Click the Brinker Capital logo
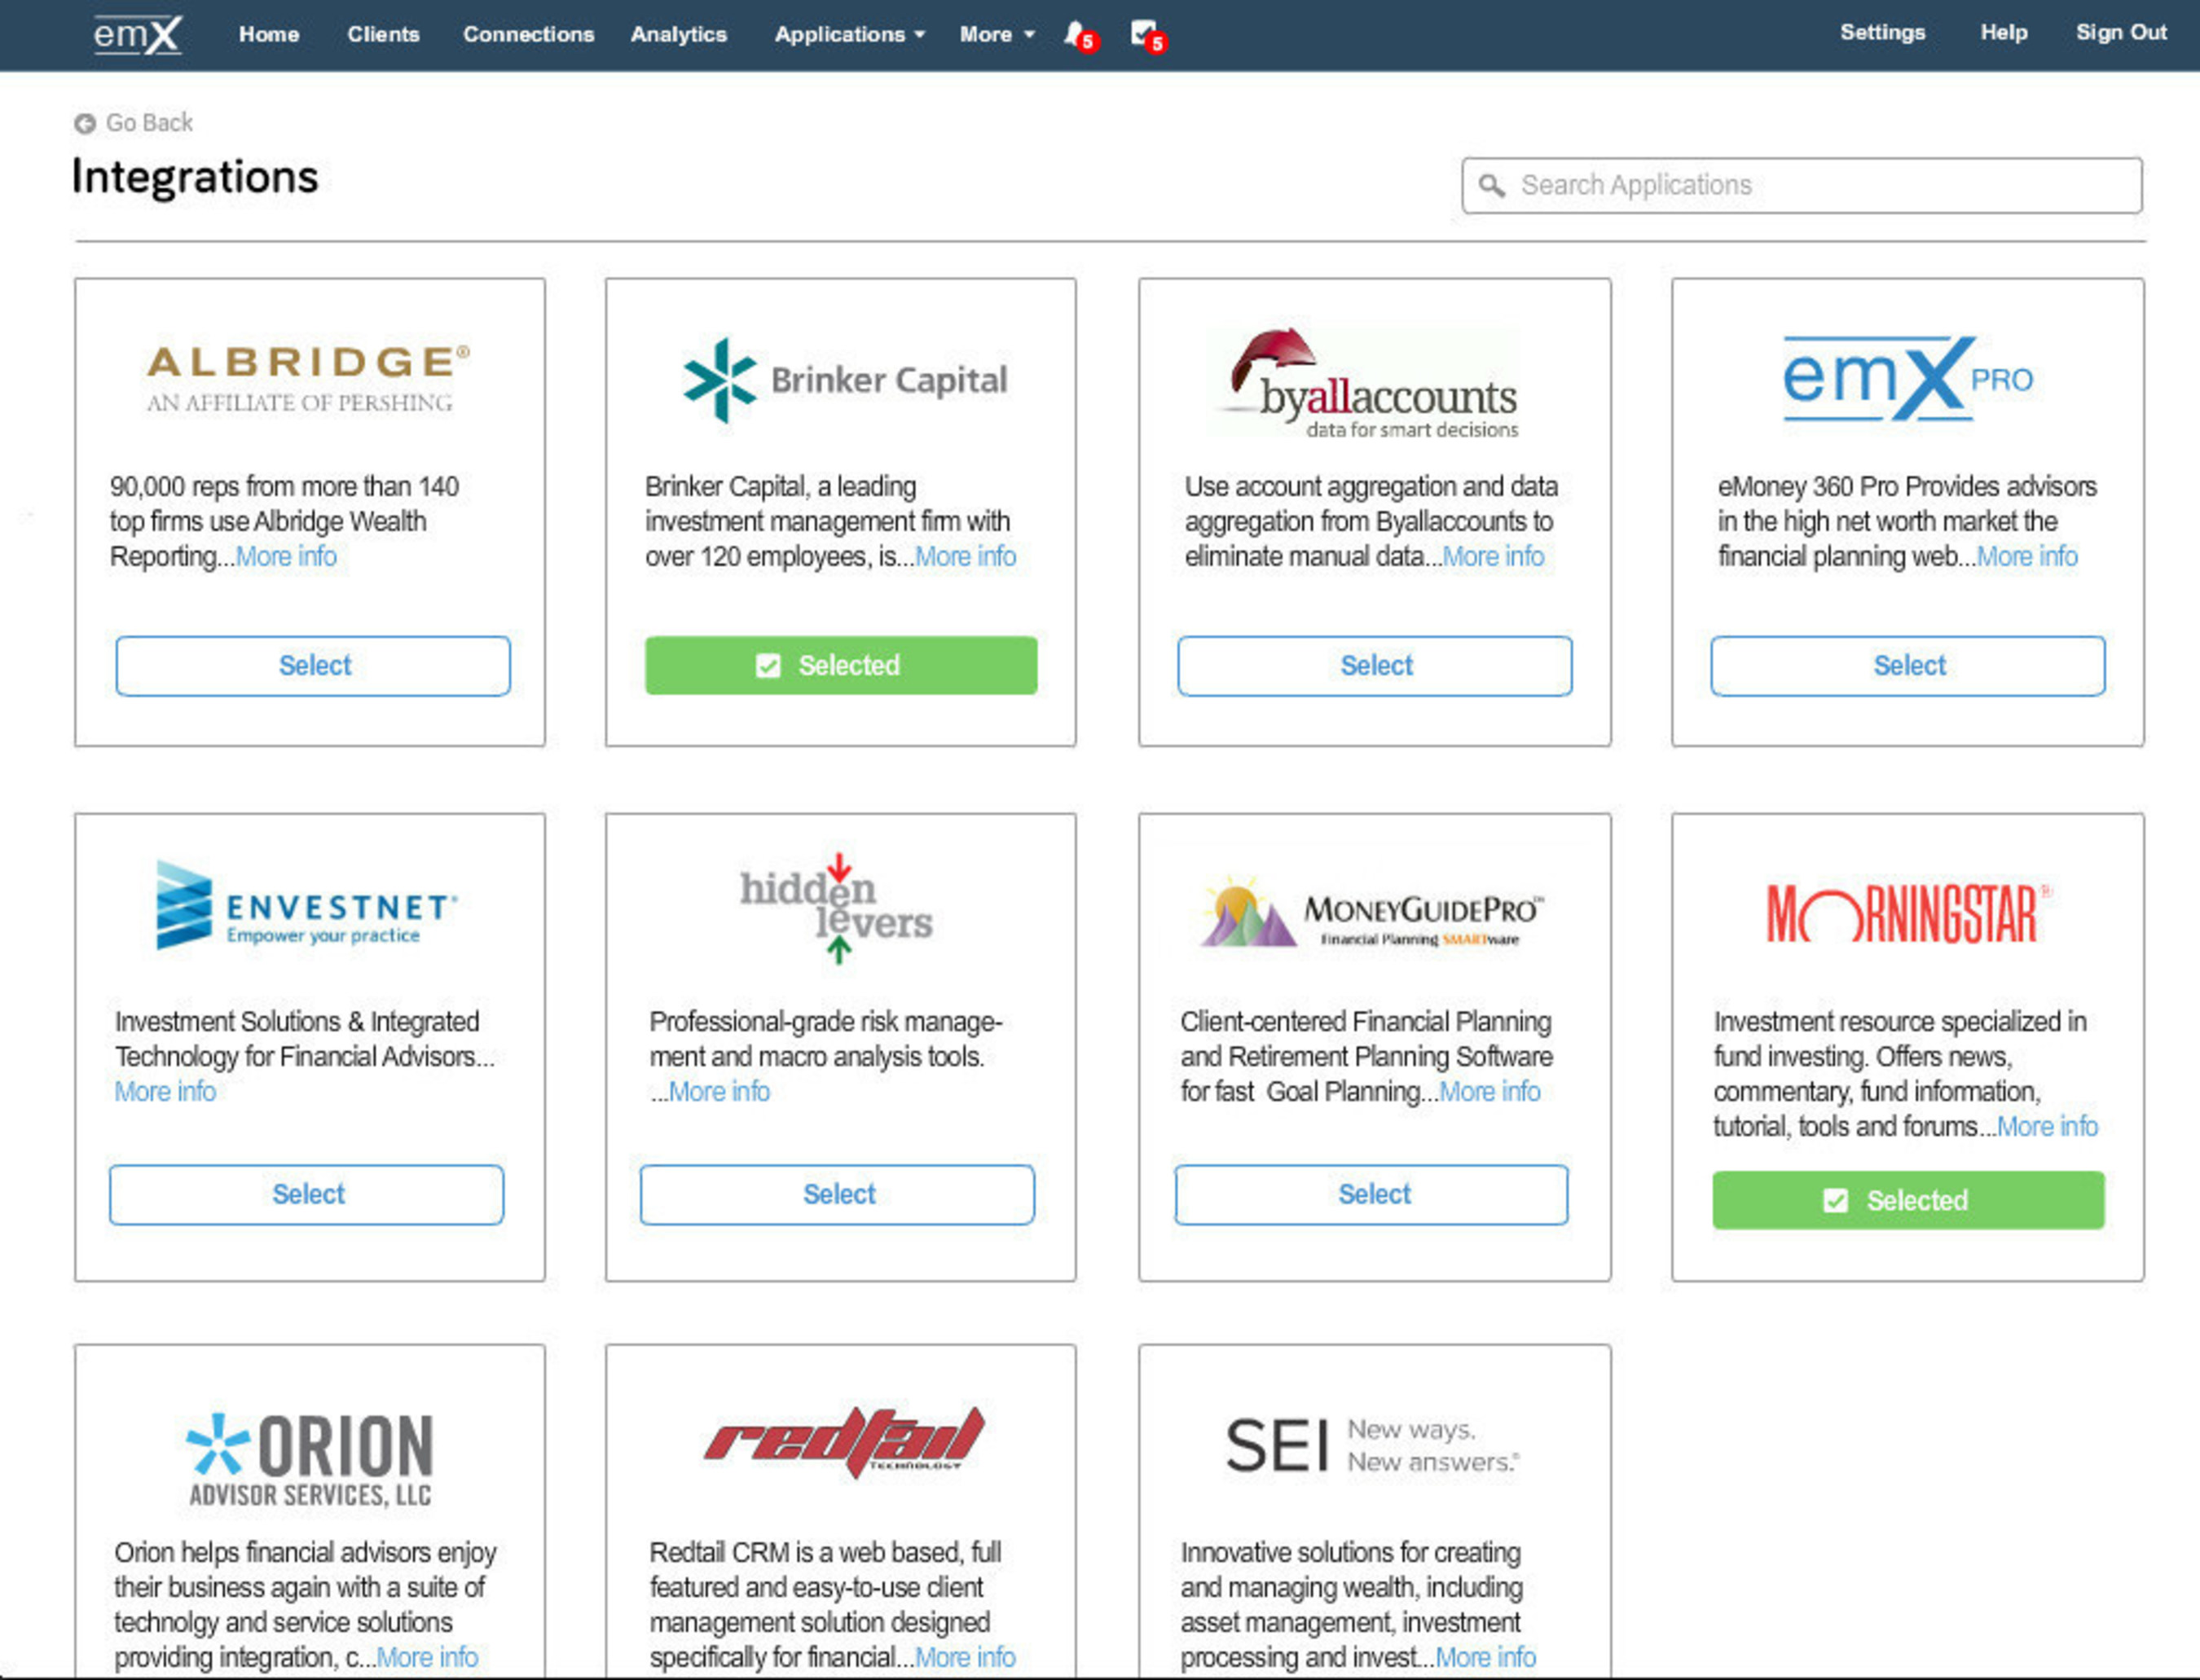The width and height of the screenshot is (2200, 1680). point(845,380)
